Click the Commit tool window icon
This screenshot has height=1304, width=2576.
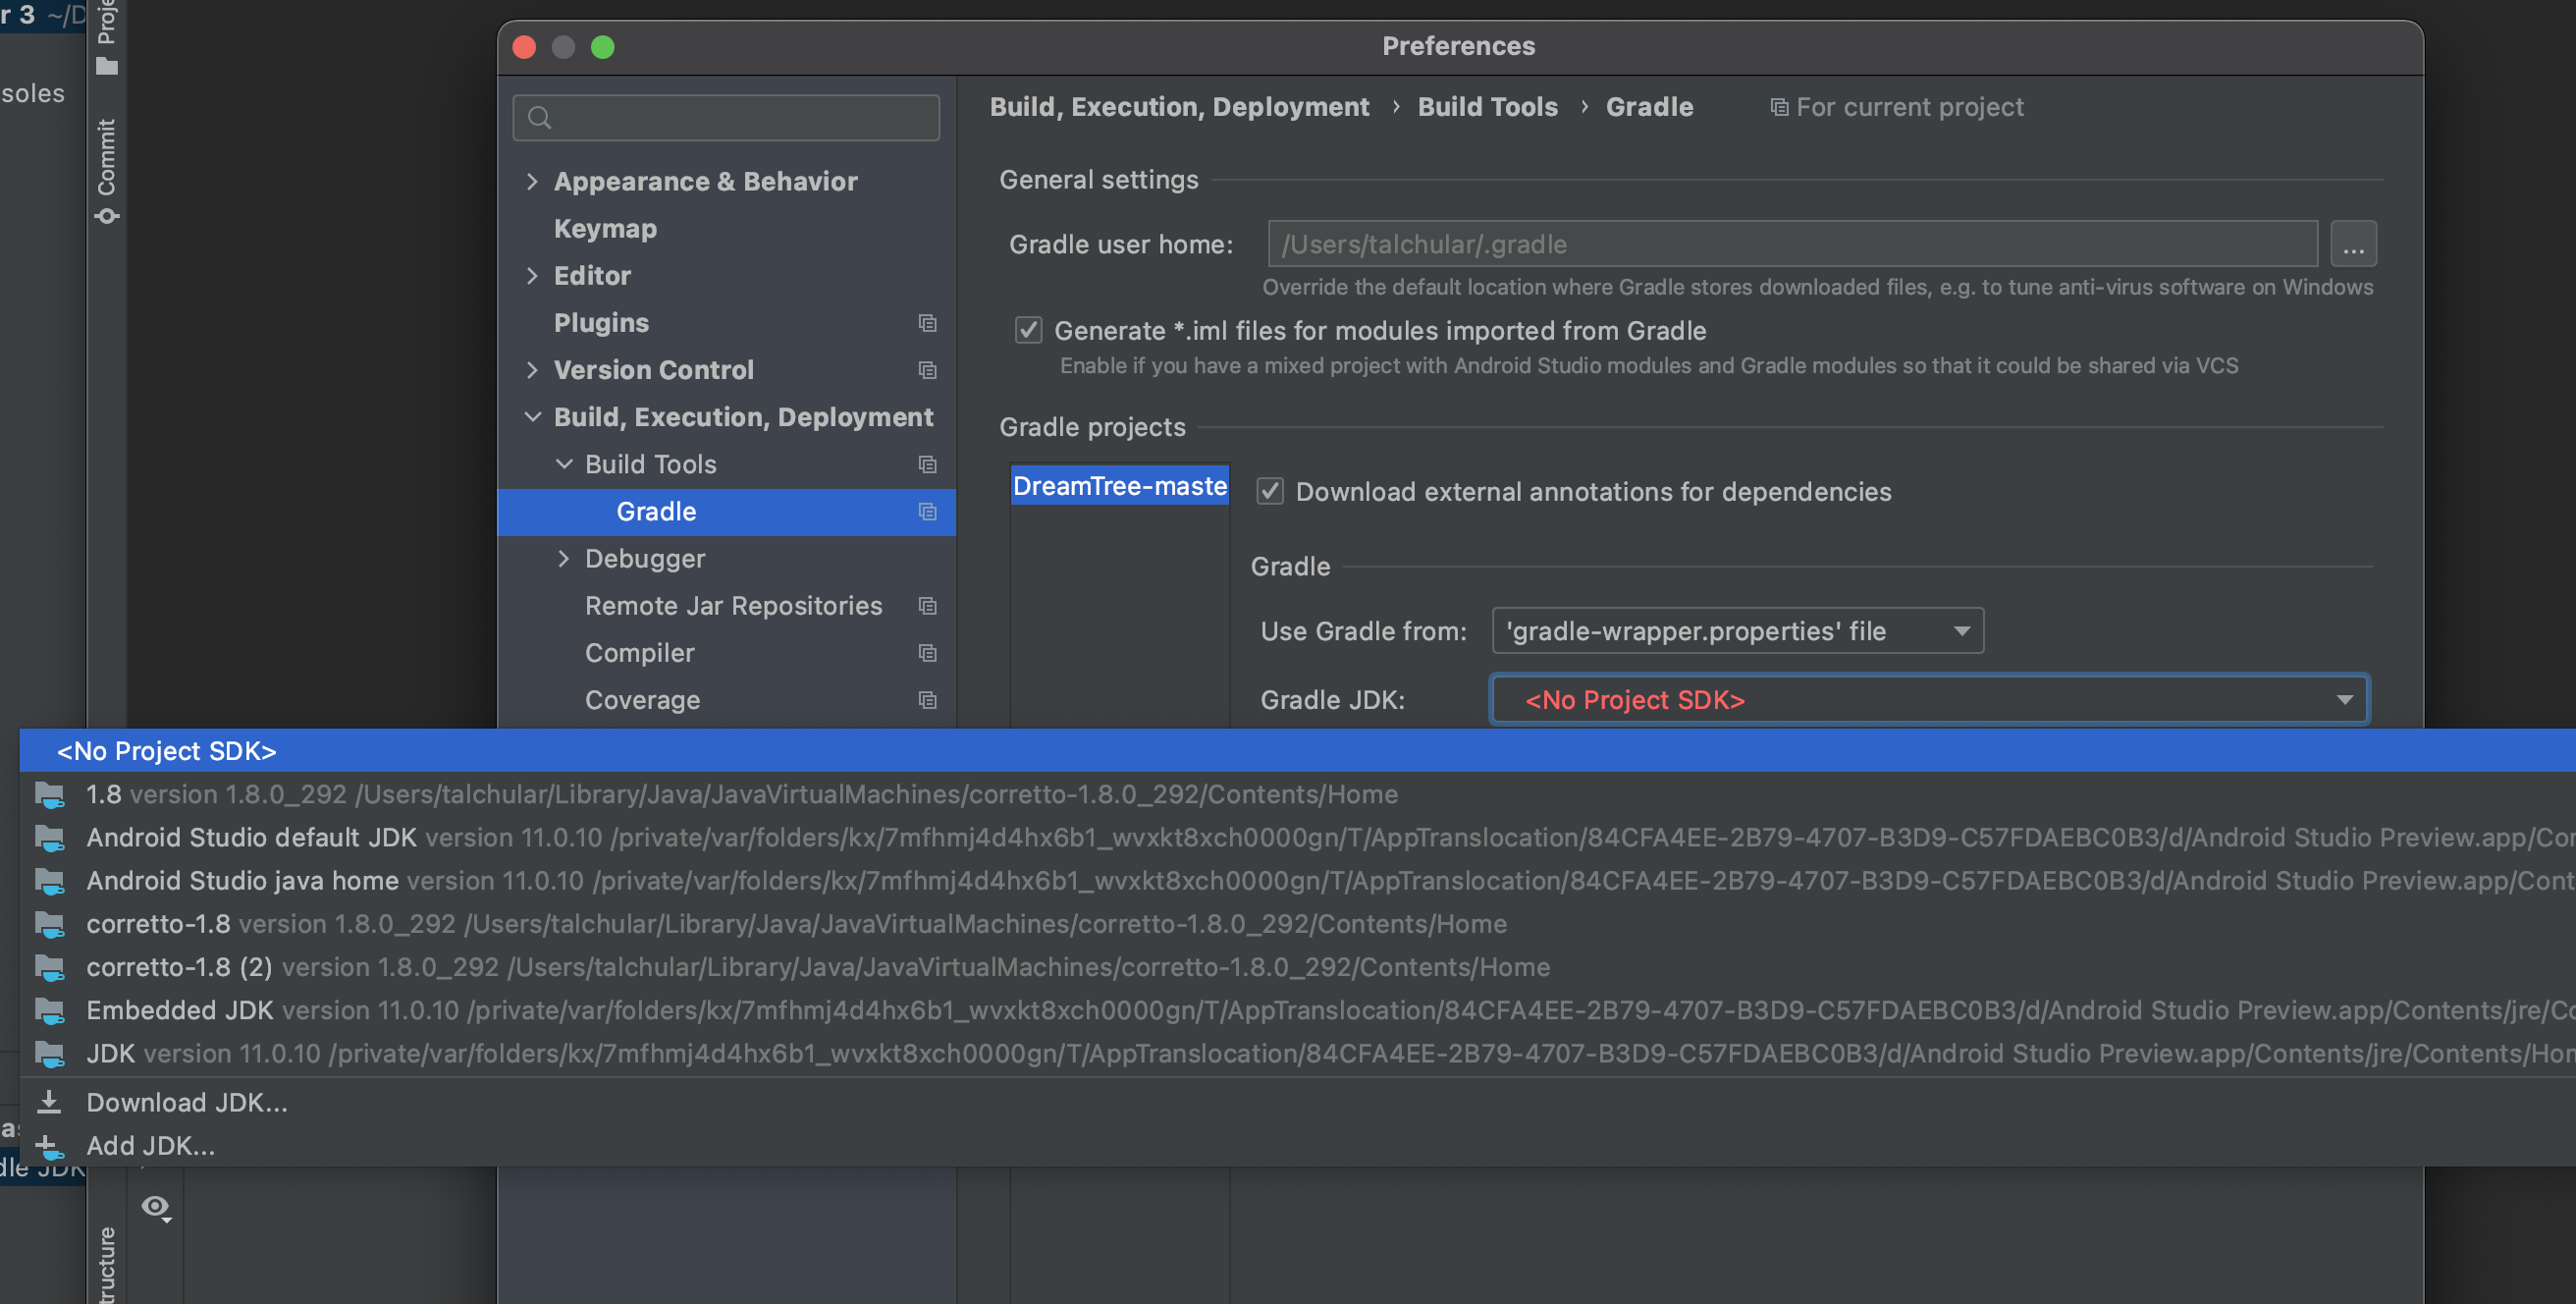click(107, 217)
